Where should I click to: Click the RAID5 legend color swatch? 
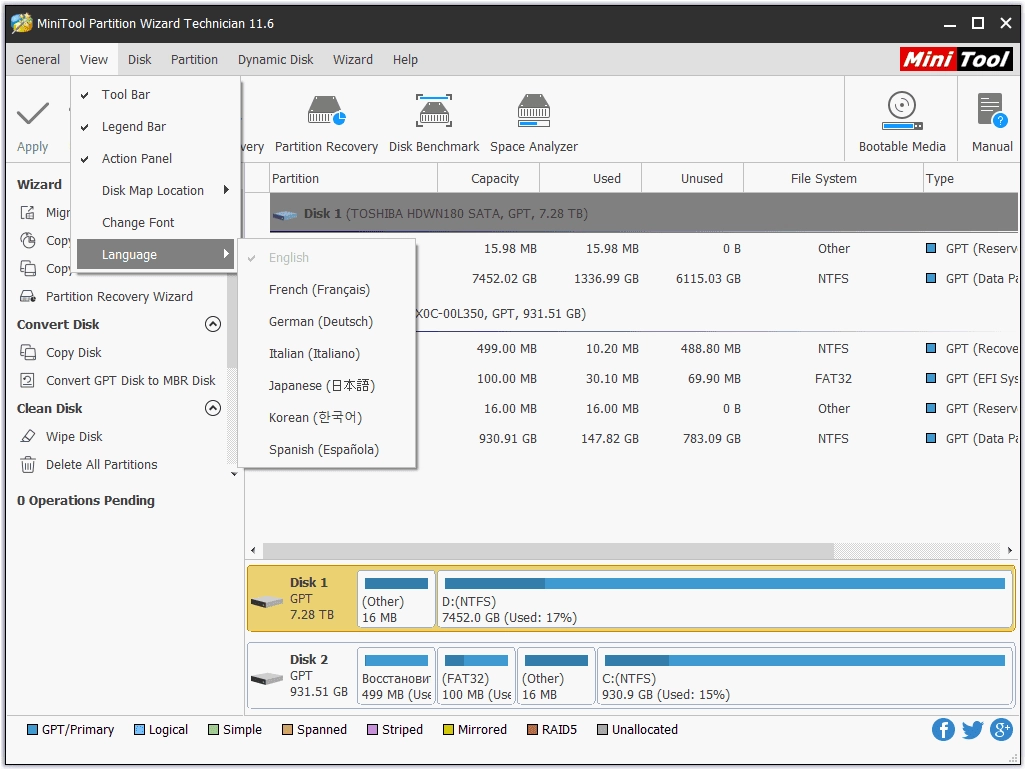[x=532, y=730]
